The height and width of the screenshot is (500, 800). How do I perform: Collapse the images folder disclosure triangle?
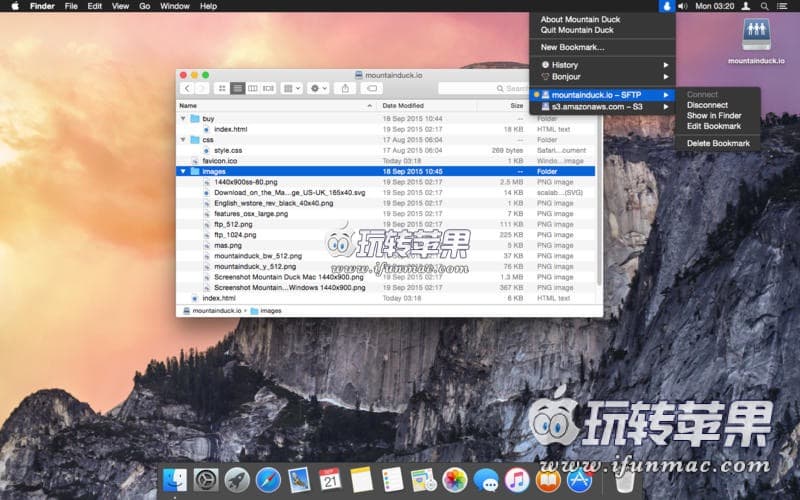coord(183,171)
